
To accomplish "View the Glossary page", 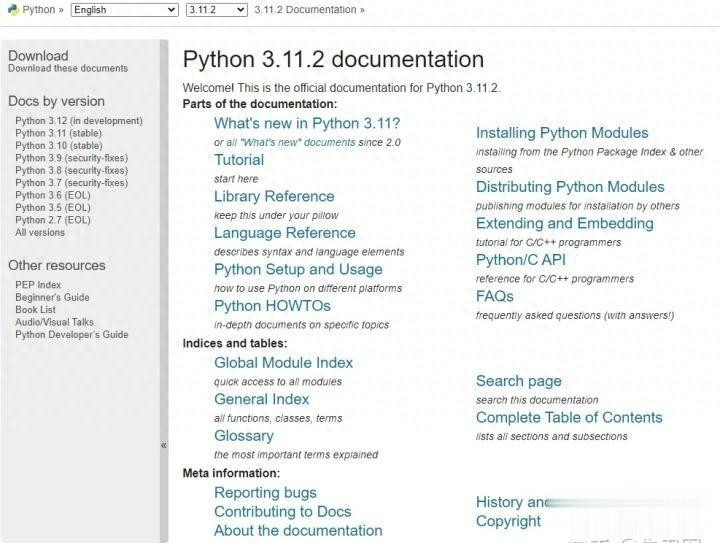I will tap(243, 436).
